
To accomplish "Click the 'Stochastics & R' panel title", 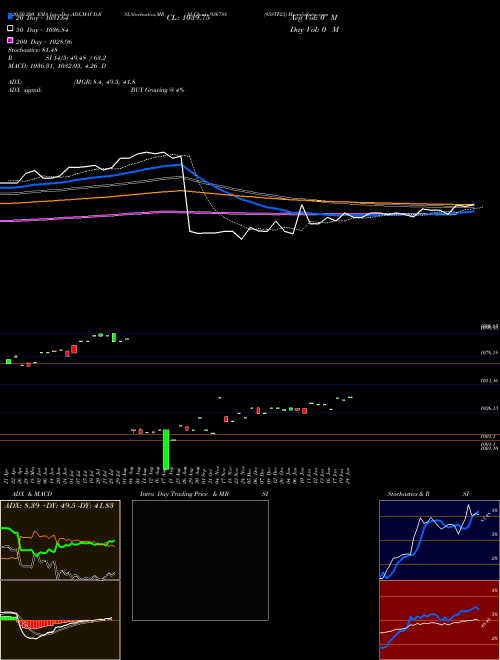I will click(408, 494).
